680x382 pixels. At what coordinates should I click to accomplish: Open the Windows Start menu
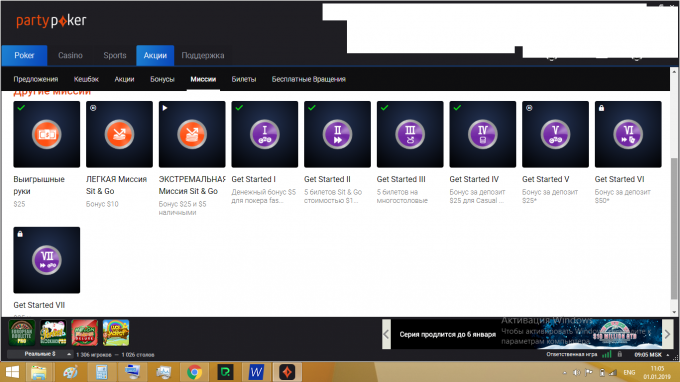(x=12, y=372)
